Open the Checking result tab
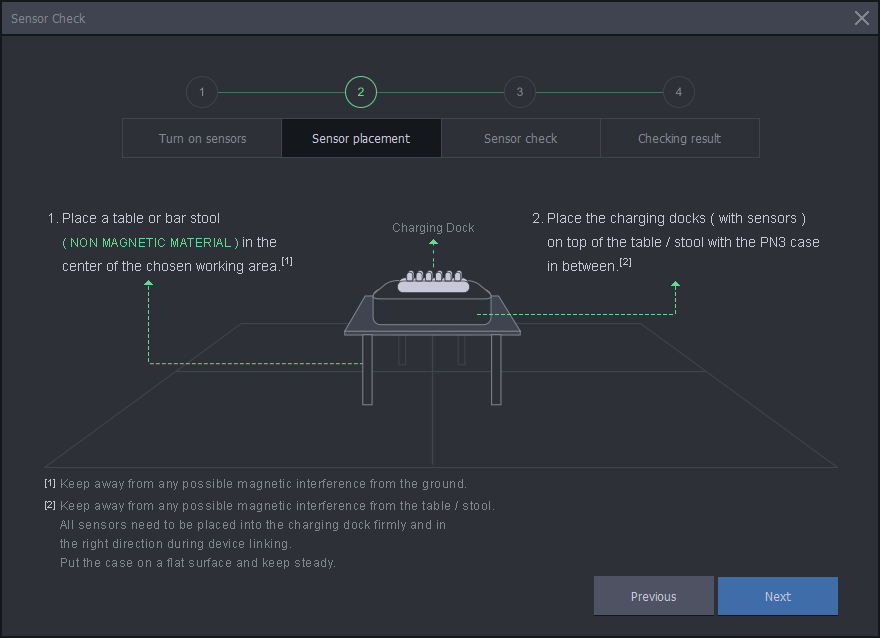 680,138
